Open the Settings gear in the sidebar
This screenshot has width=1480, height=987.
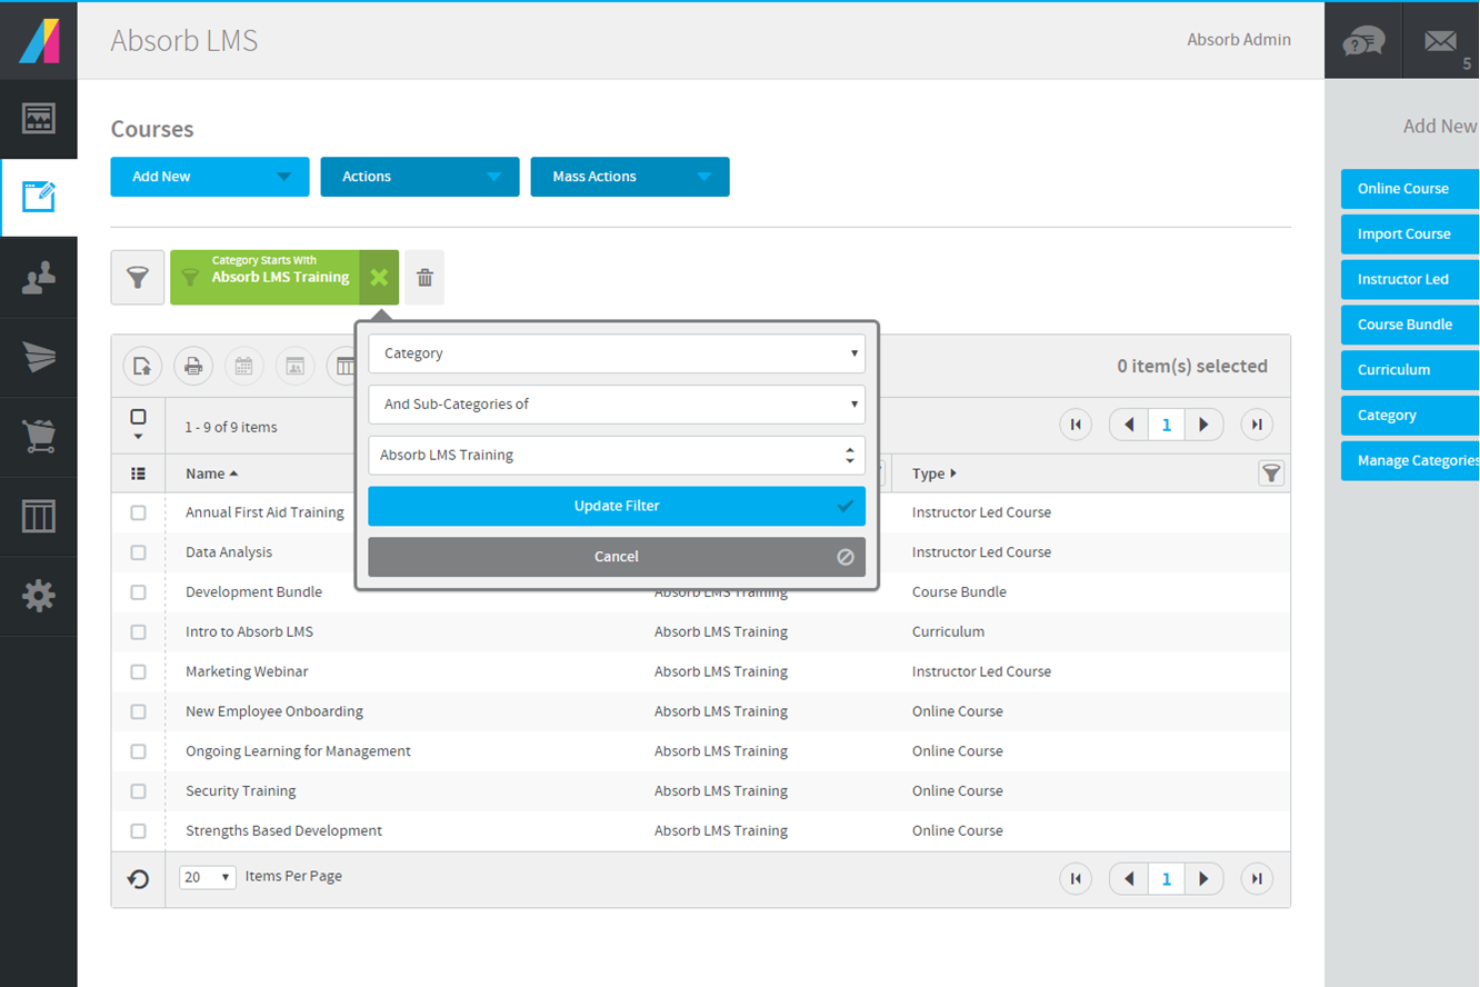(39, 597)
